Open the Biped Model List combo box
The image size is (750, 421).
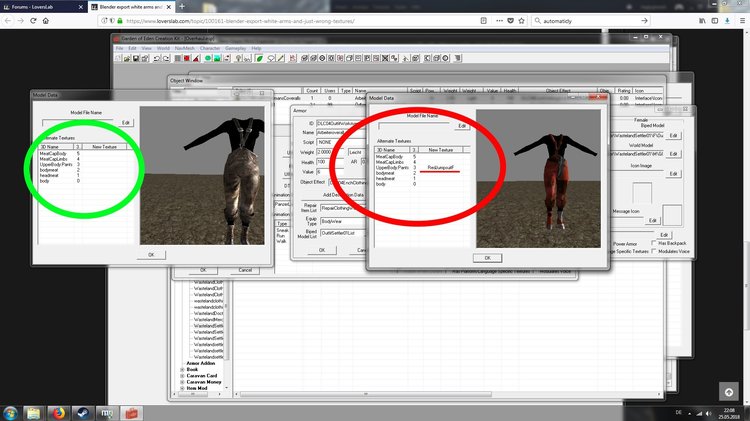tap(342, 233)
